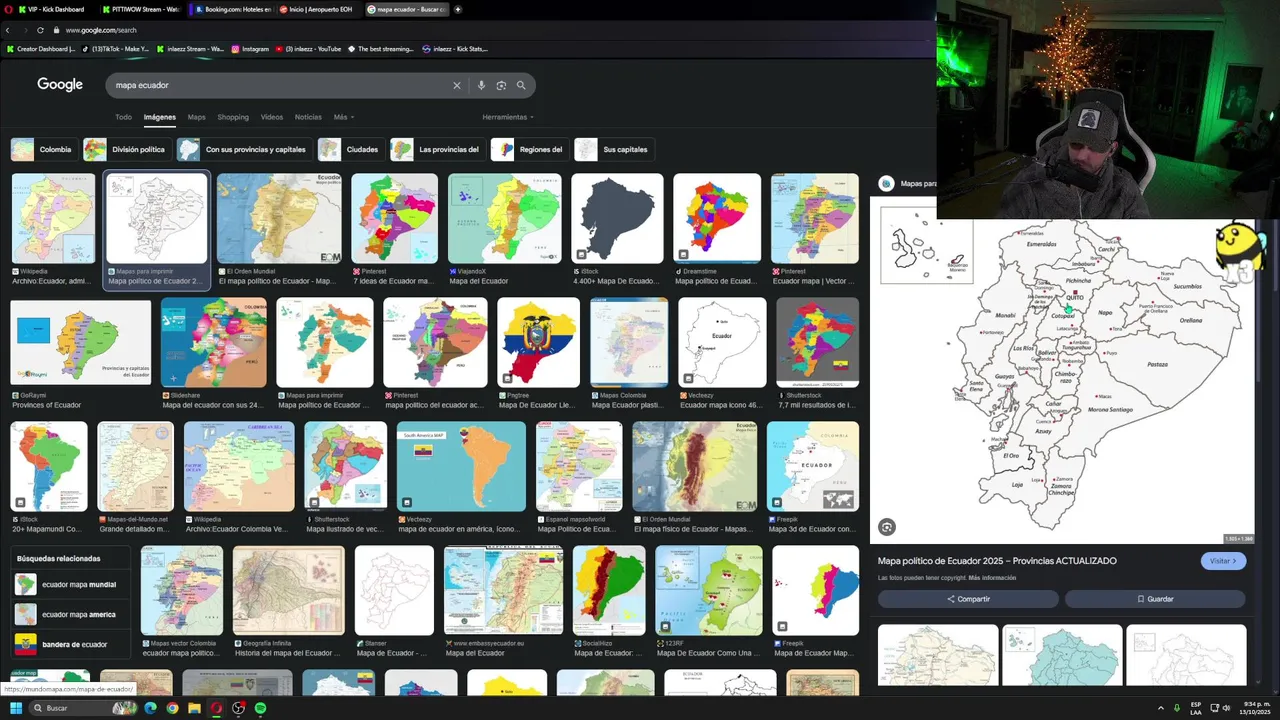Filter by Con sus provincias y capitales
Image resolution: width=1280 pixels, height=720 pixels.
point(243,149)
